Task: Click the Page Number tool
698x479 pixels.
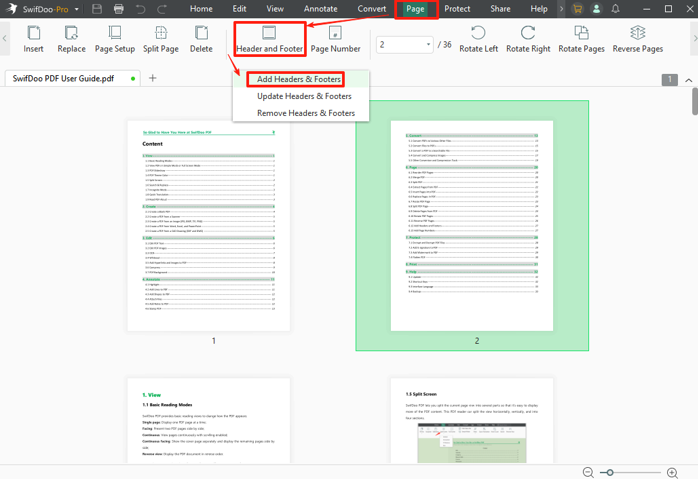Action: click(x=335, y=39)
